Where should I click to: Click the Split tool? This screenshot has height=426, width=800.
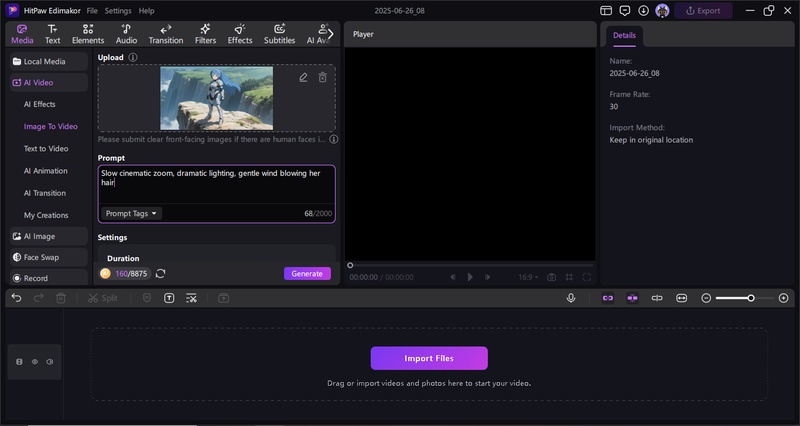click(103, 298)
